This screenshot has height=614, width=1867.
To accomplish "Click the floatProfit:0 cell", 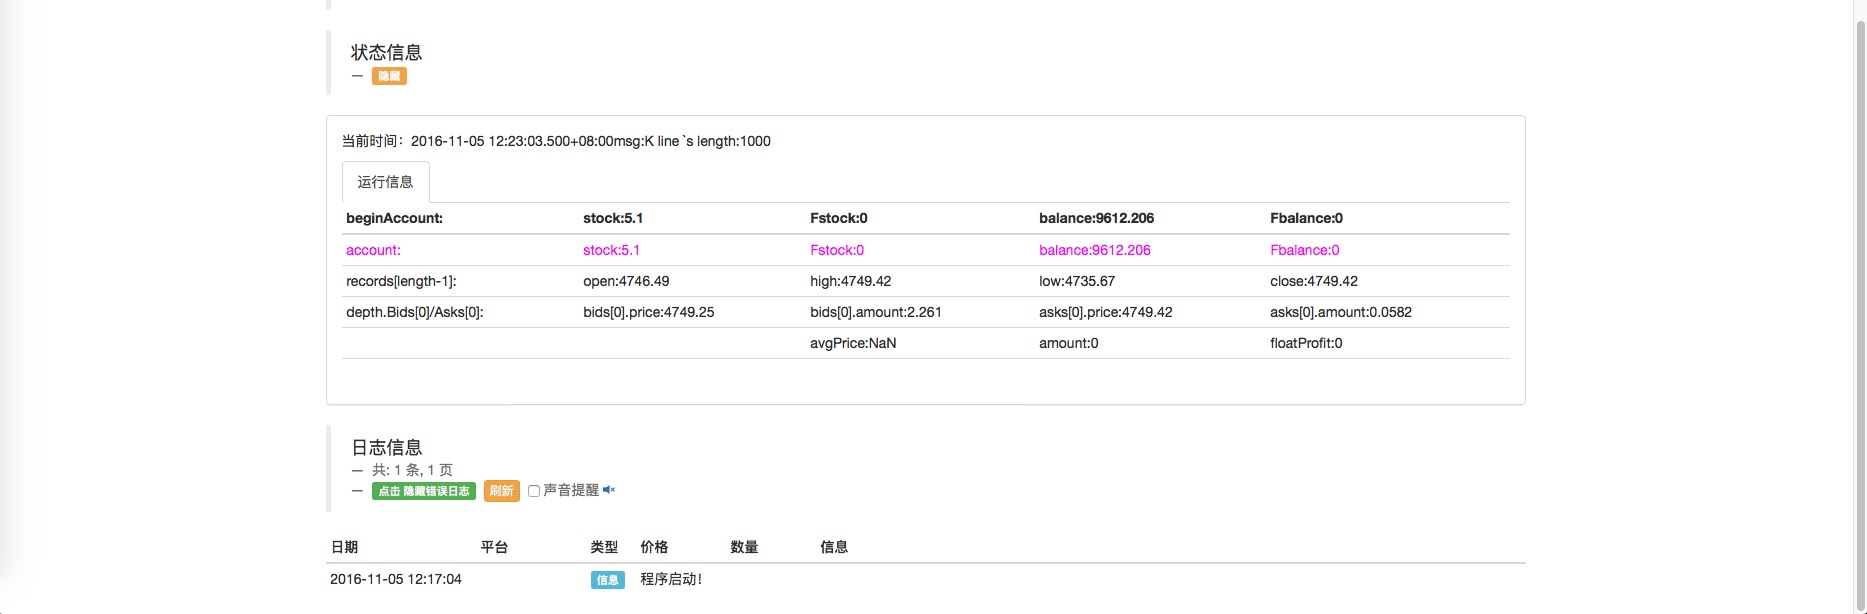I will tap(1306, 343).
